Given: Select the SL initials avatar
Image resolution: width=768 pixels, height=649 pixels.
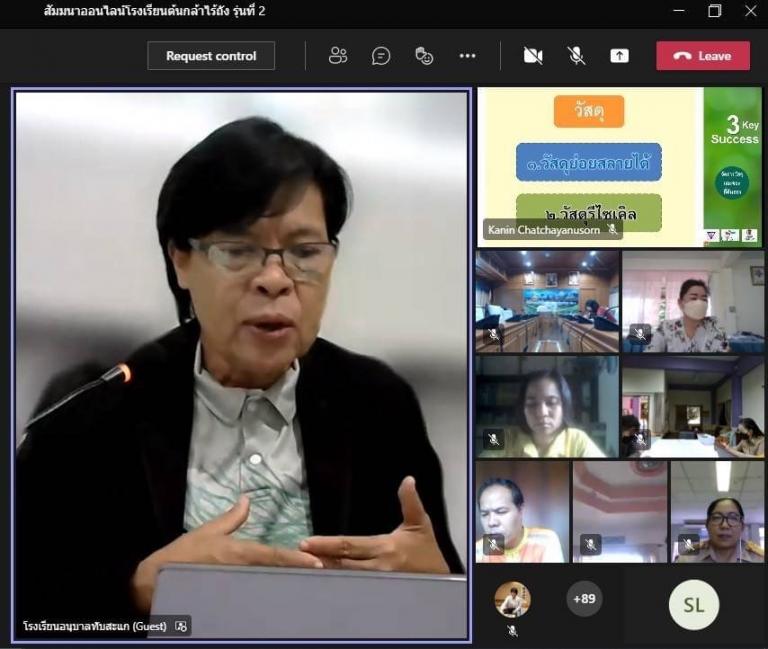Looking at the screenshot, I should point(693,604).
